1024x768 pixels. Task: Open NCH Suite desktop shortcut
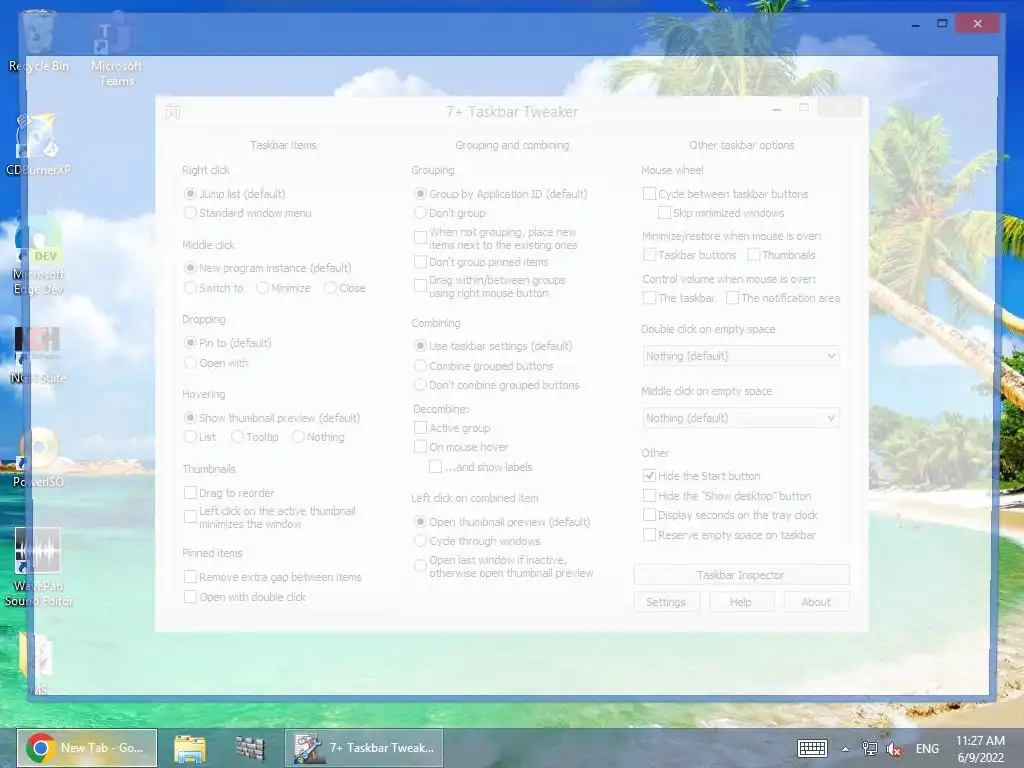[x=38, y=354]
